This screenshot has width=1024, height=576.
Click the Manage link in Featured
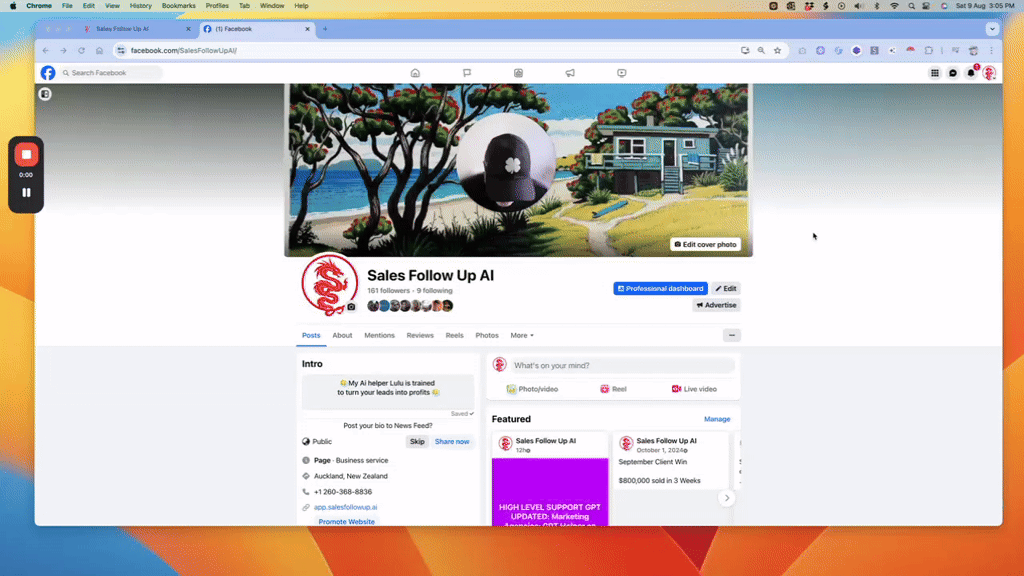coord(717,419)
